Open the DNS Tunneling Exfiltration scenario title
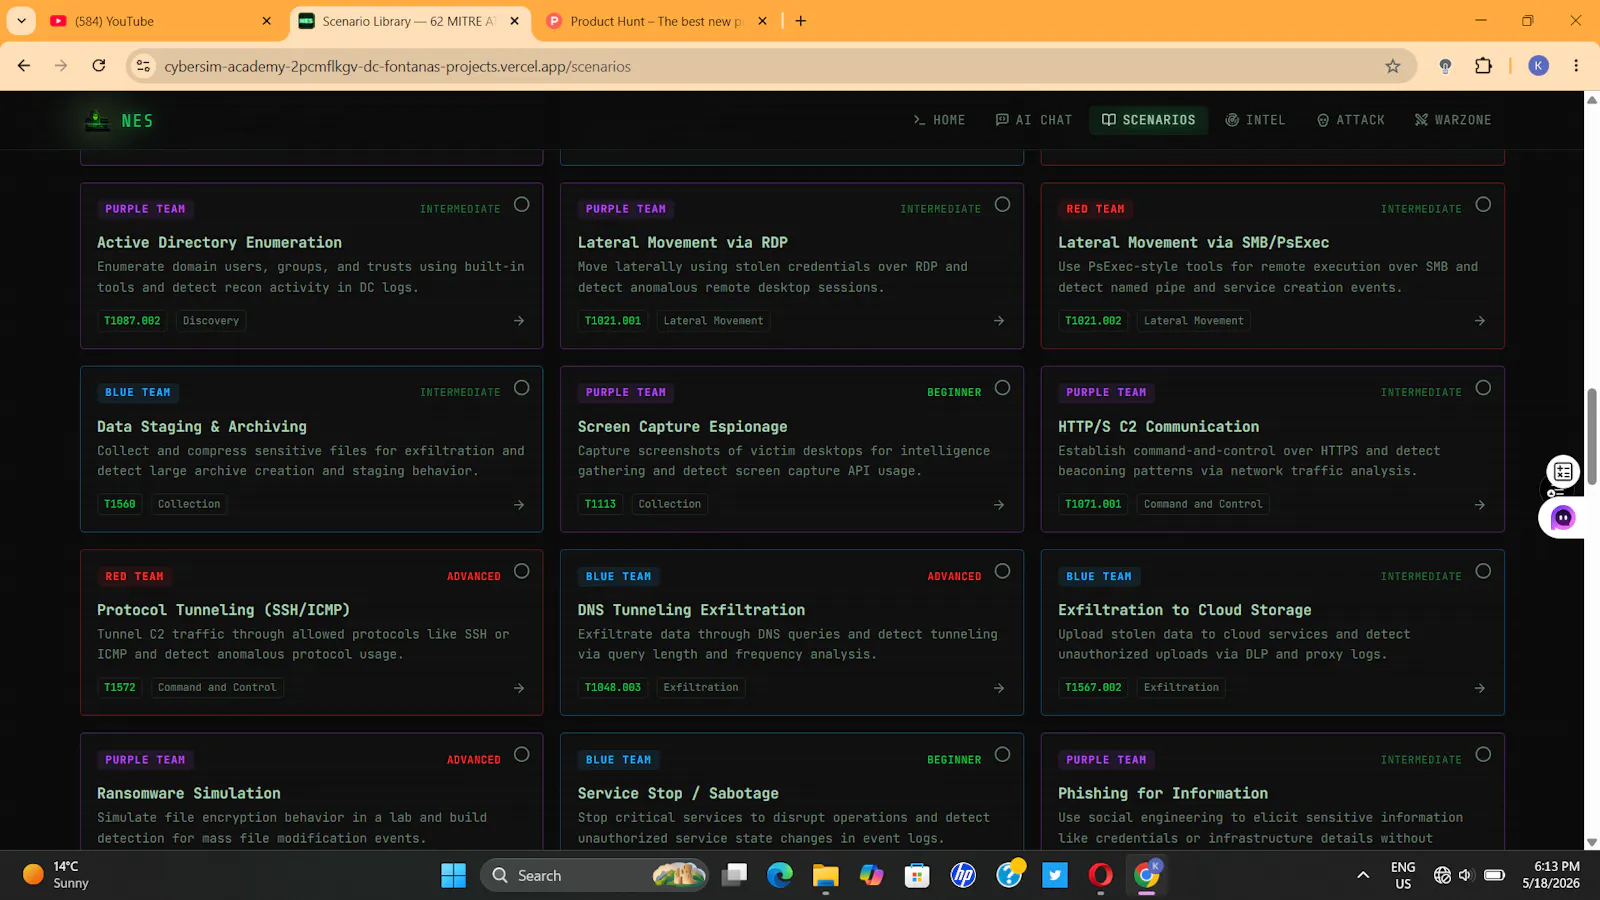The height and width of the screenshot is (900, 1600). coord(691,610)
